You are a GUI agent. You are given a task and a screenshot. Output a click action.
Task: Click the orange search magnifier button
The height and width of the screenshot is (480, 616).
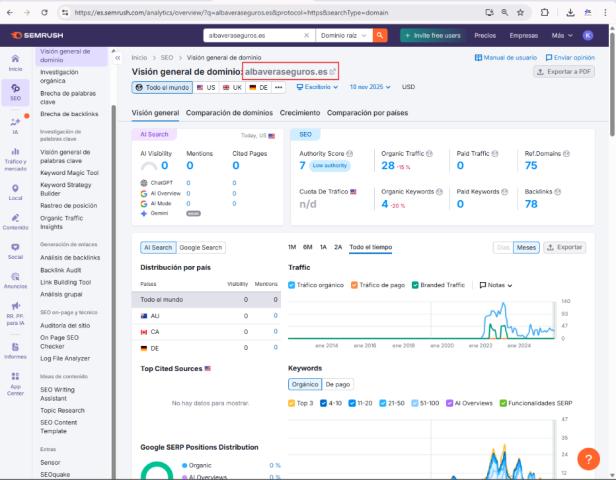[x=380, y=35]
